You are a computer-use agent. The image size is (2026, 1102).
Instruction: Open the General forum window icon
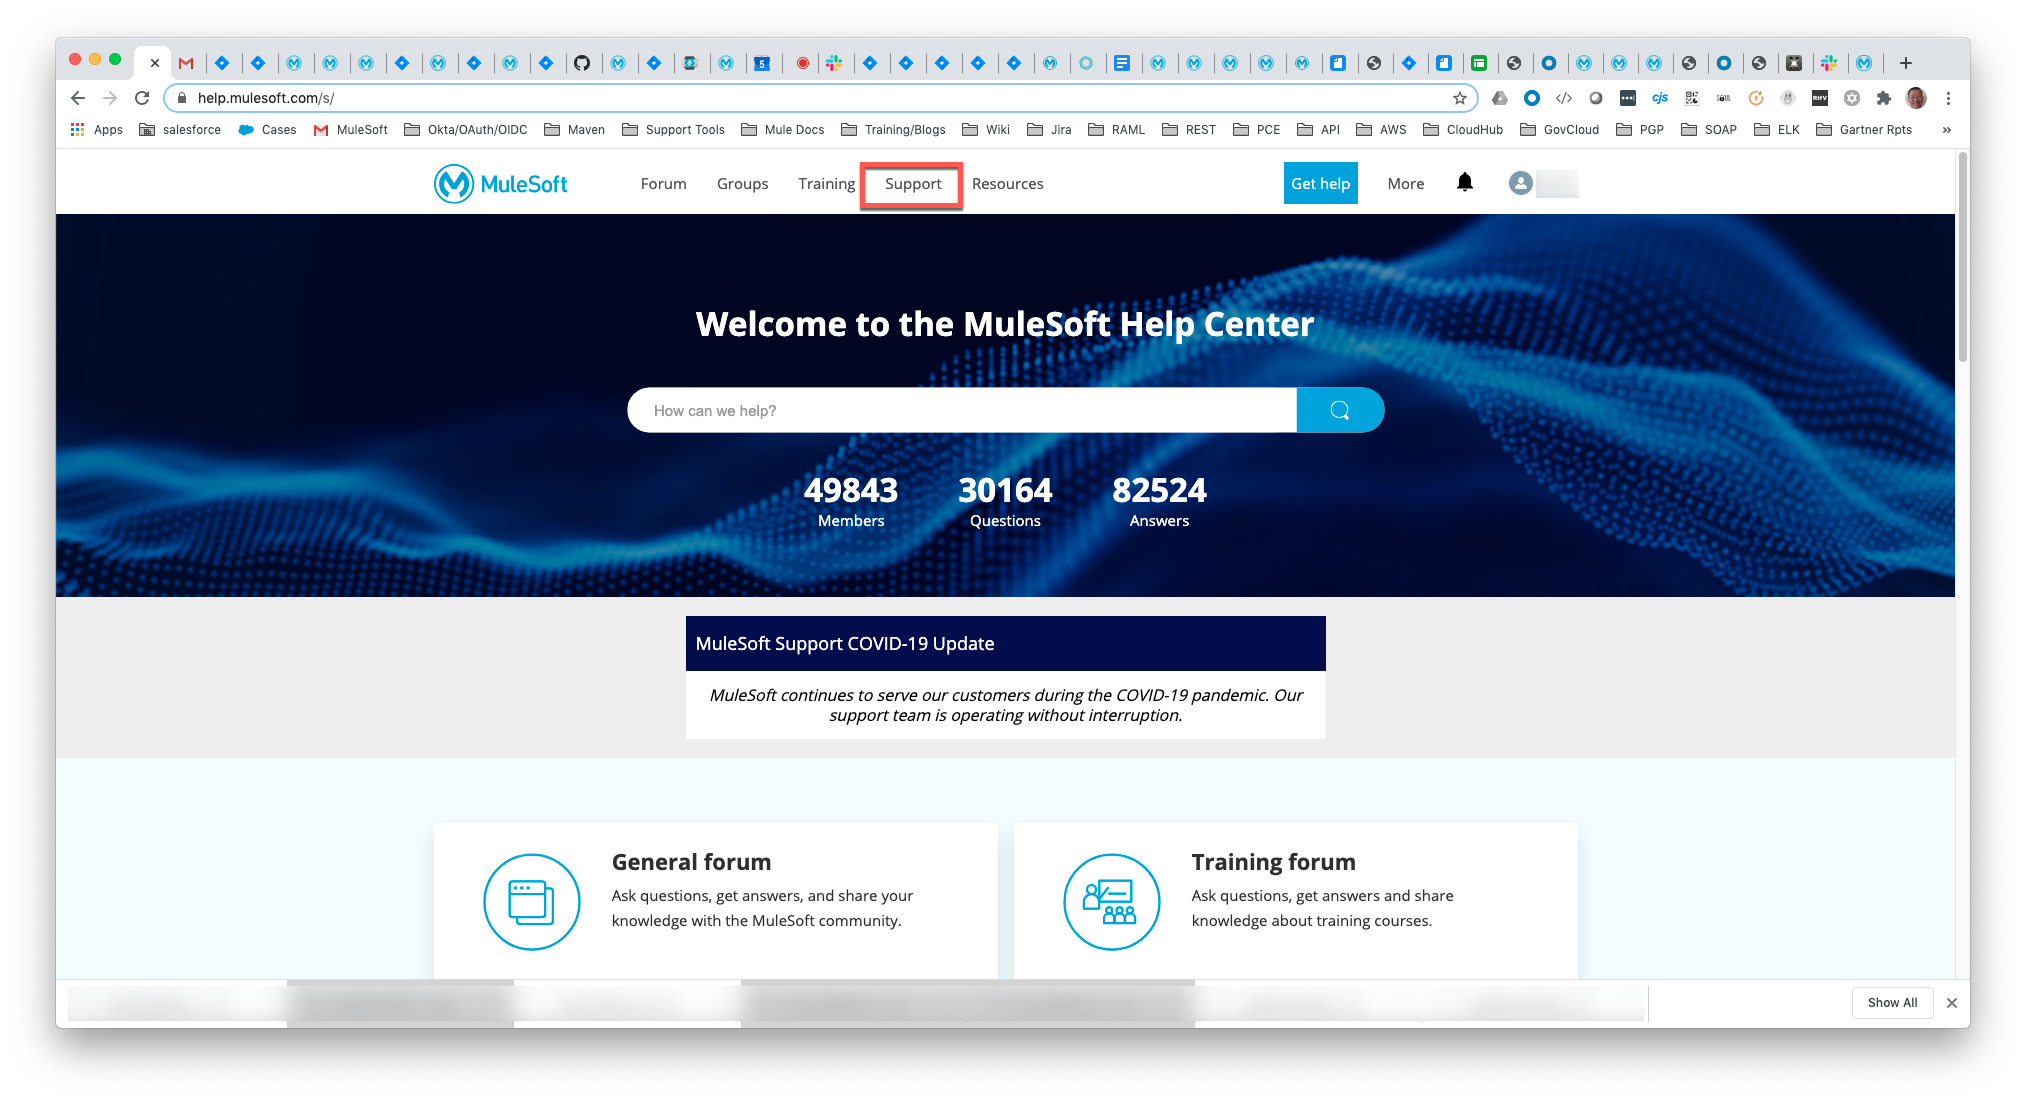point(531,900)
